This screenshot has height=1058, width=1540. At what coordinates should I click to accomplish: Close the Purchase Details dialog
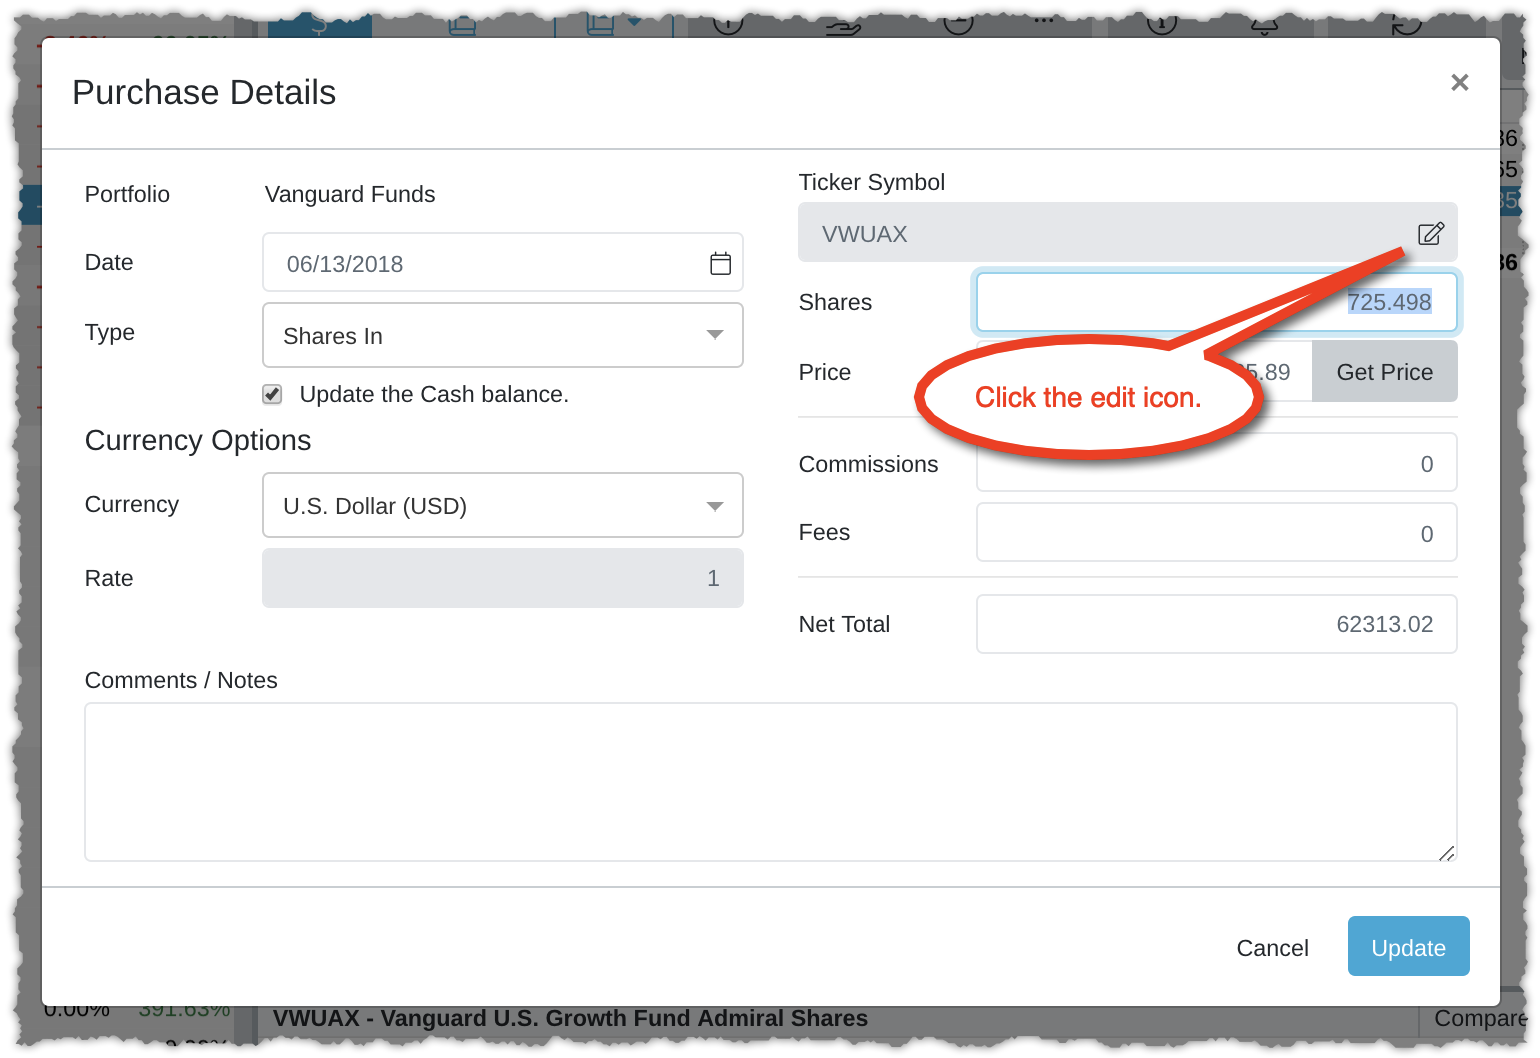tap(1459, 83)
